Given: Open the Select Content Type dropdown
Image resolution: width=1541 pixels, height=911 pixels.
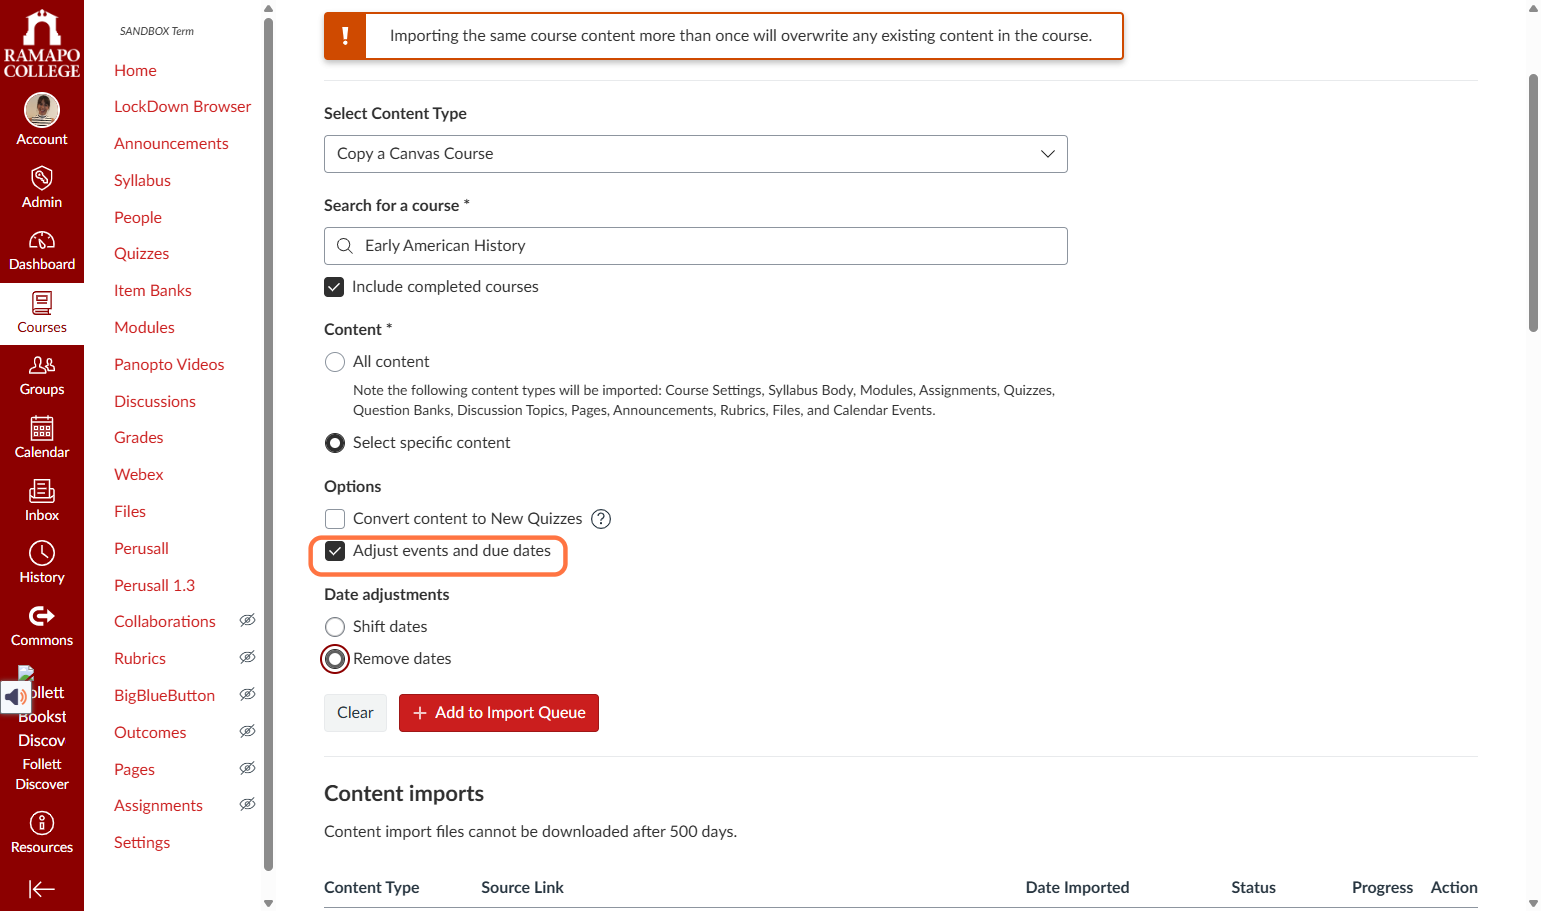Looking at the screenshot, I should click(696, 154).
